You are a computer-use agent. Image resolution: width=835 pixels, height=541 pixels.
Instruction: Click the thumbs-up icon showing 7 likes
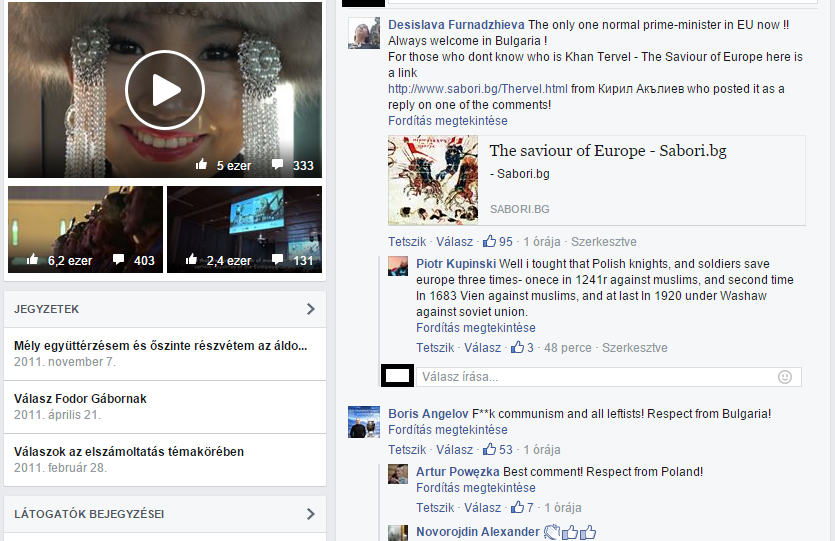[518, 507]
